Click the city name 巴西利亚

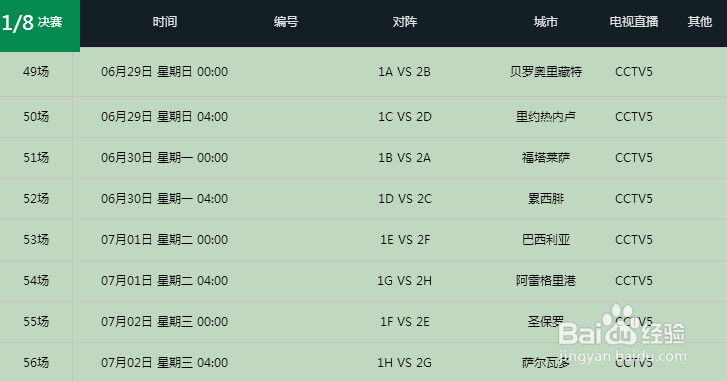546,240
